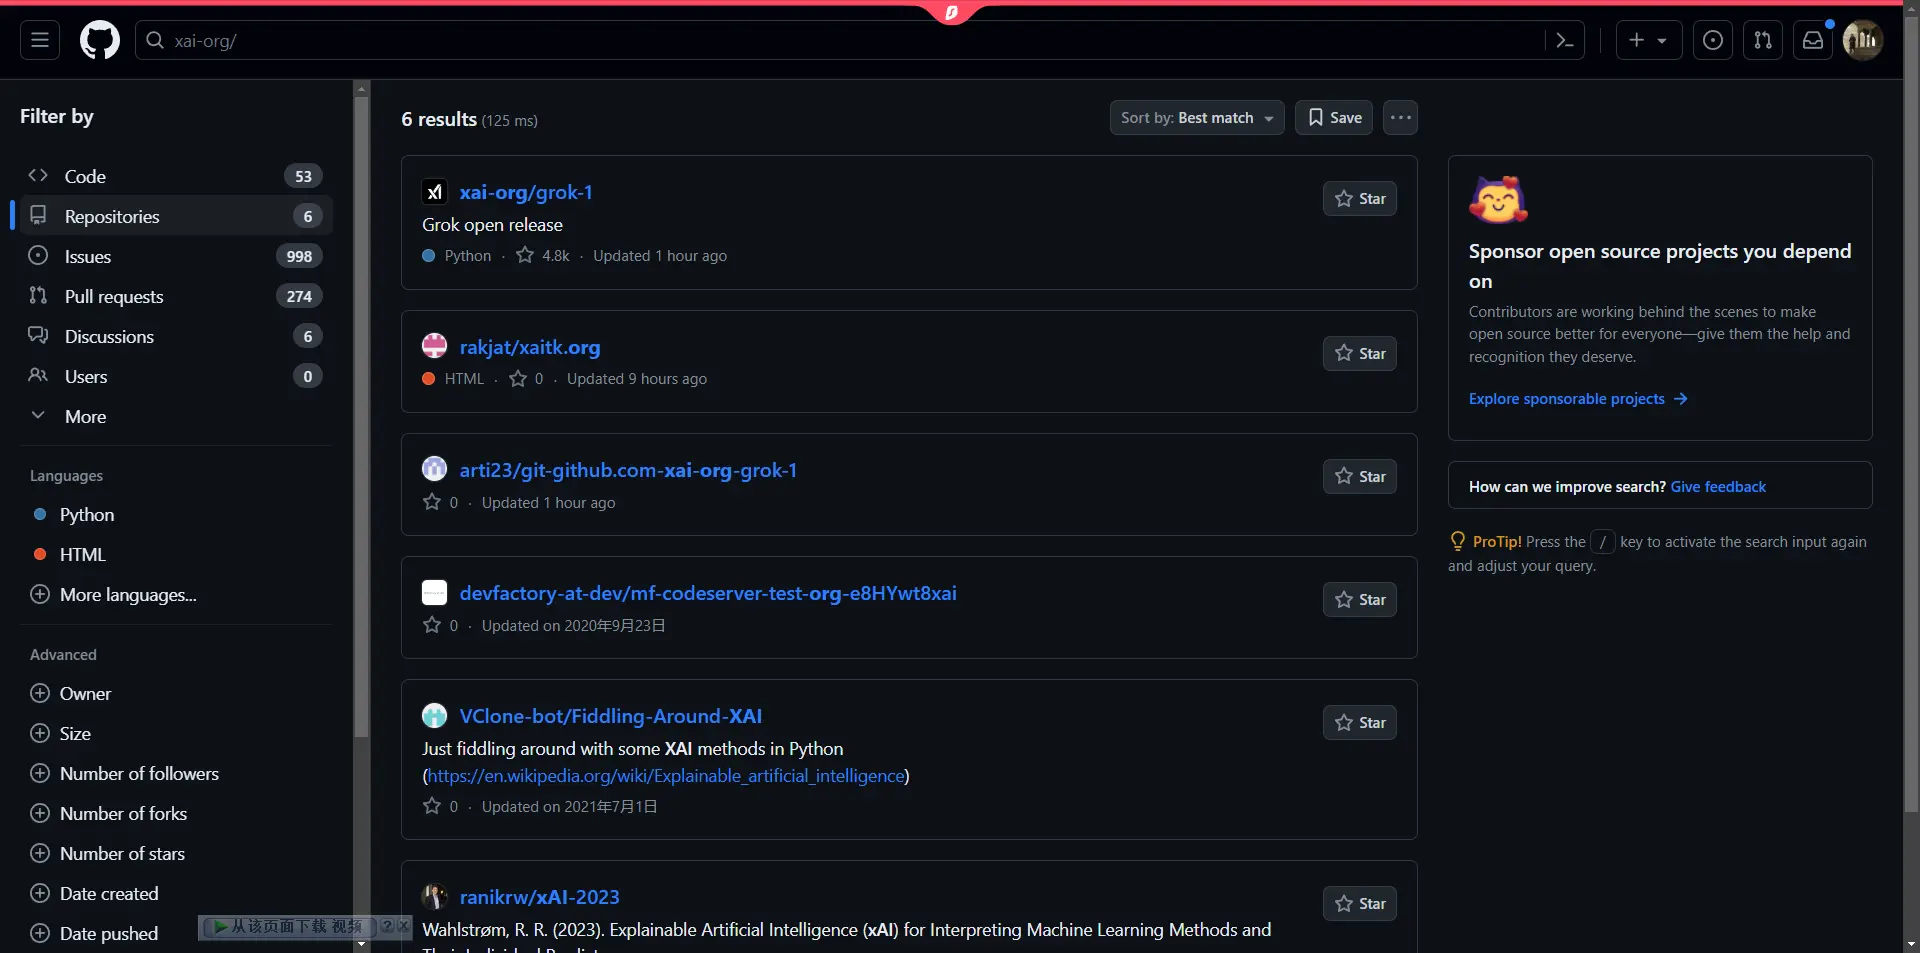Image resolution: width=1920 pixels, height=953 pixels.
Task: Click the Date created filter label
Action: click(x=109, y=893)
